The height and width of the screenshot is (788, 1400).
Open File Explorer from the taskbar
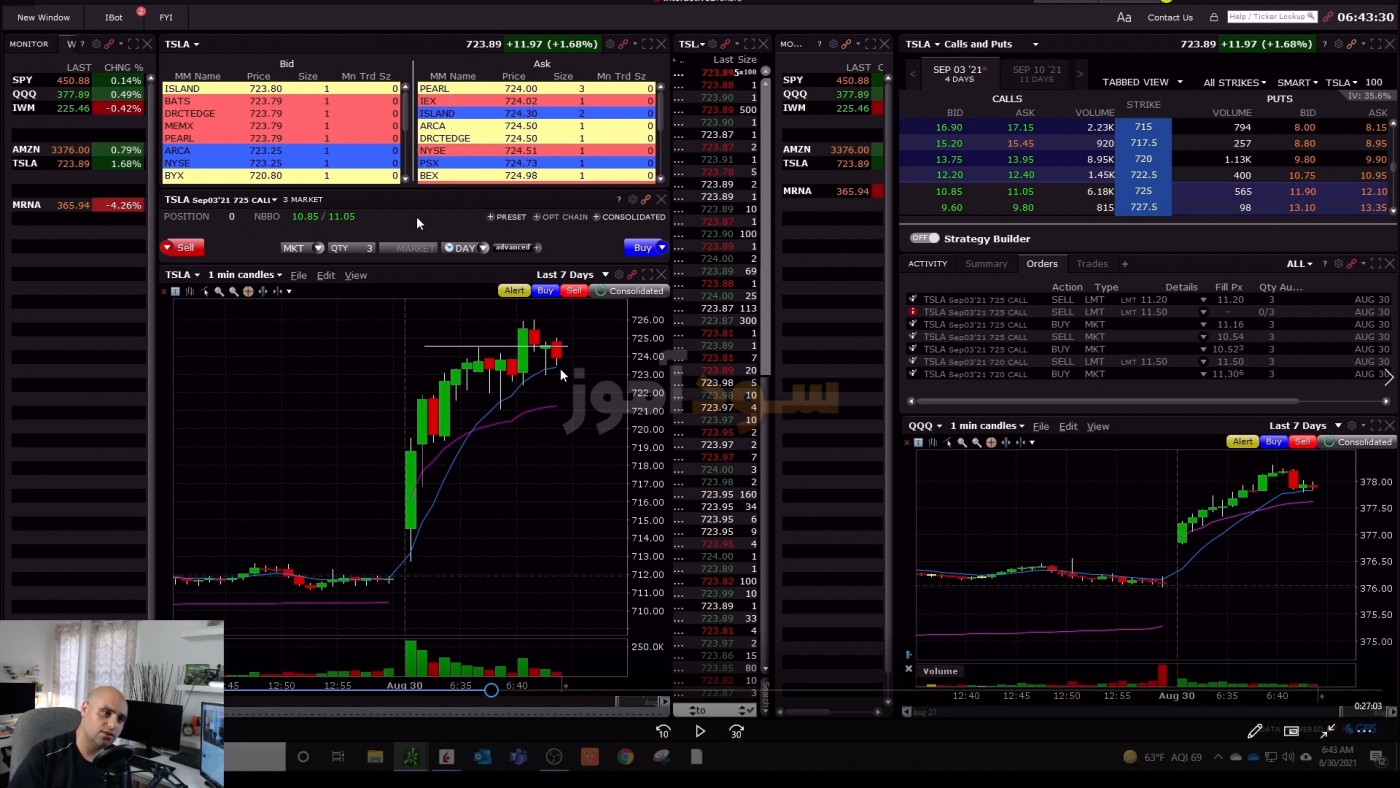click(375, 757)
